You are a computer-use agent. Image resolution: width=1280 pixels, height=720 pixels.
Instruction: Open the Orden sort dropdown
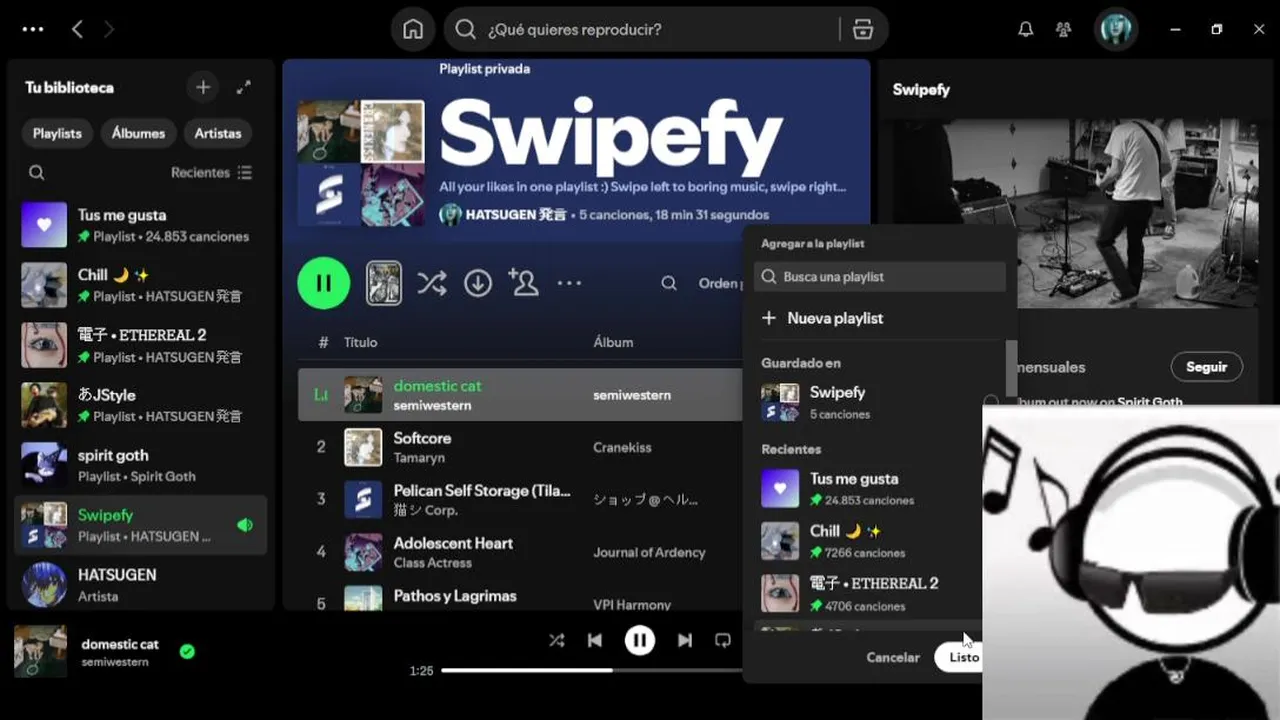[x=720, y=283]
